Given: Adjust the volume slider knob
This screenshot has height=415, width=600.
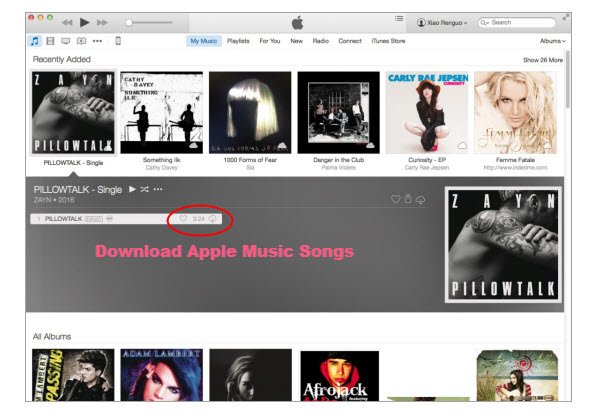Looking at the screenshot, I should click(129, 23).
